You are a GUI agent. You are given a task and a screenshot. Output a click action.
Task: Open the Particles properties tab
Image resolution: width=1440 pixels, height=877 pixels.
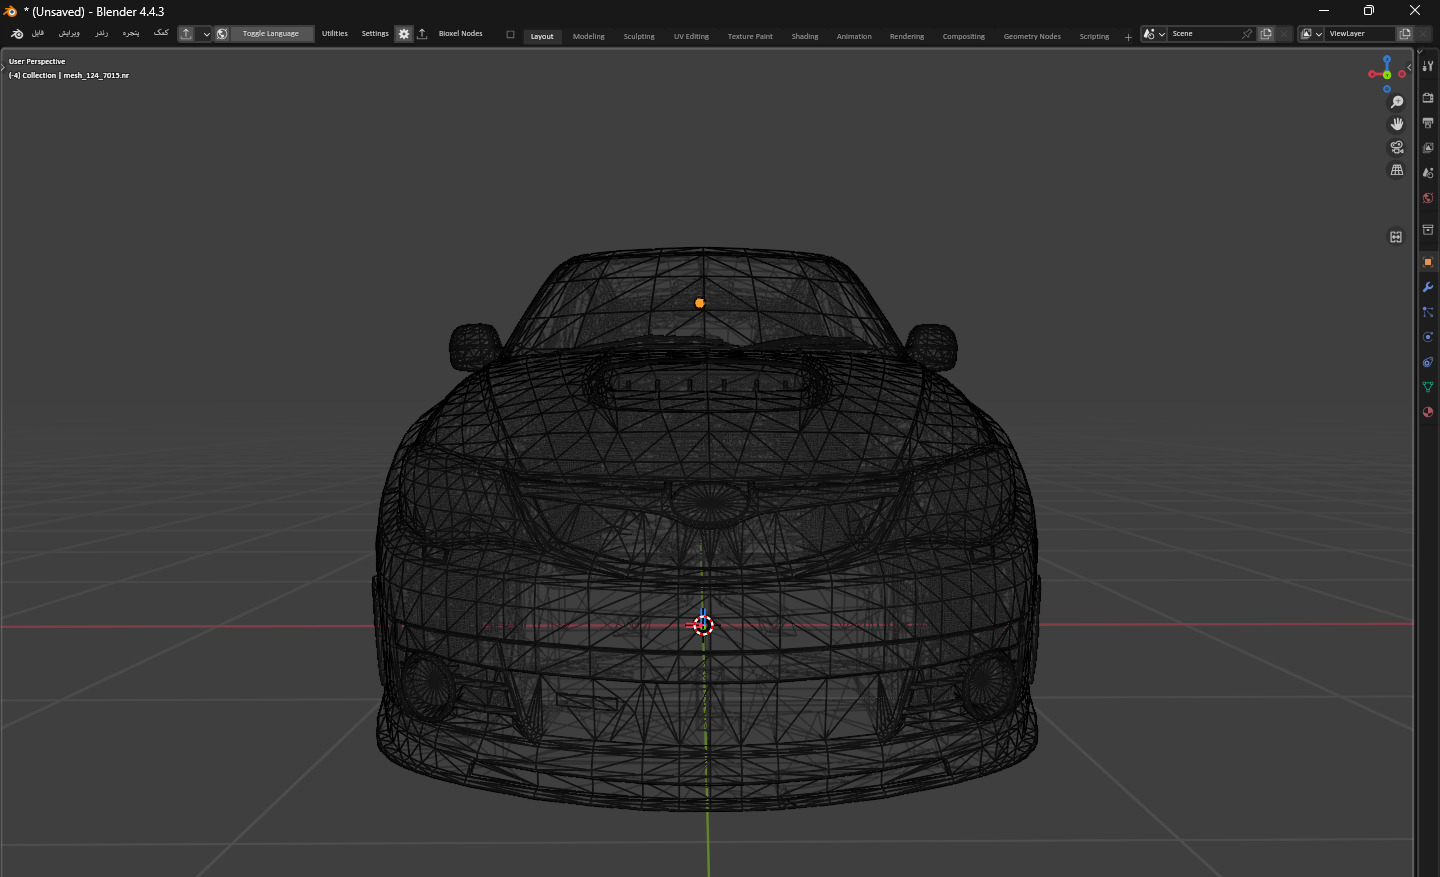click(1428, 312)
